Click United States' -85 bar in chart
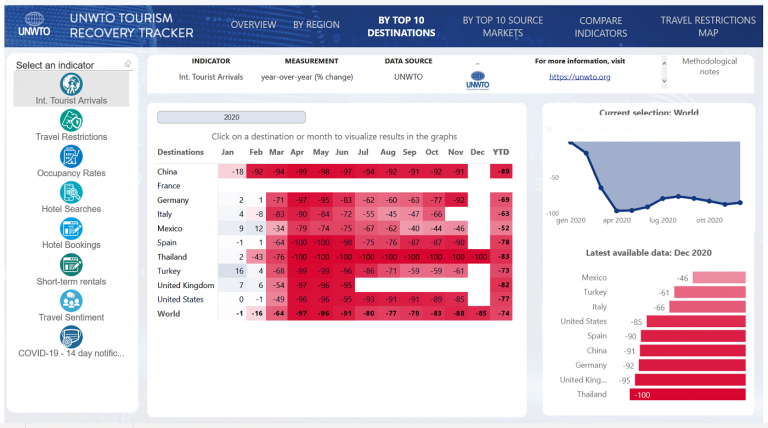Image resolution: width=768 pixels, height=428 pixels. [x=696, y=321]
